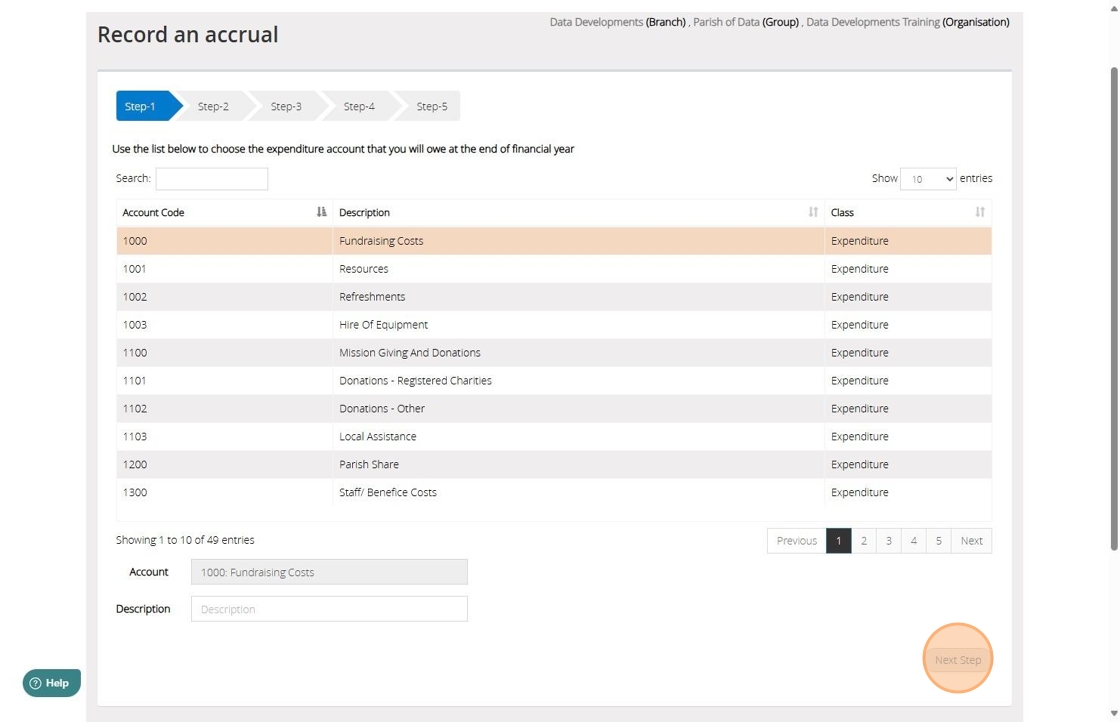Click account code 1003 cell
The height and width of the screenshot is (722, 1120).
click(224, 324)
